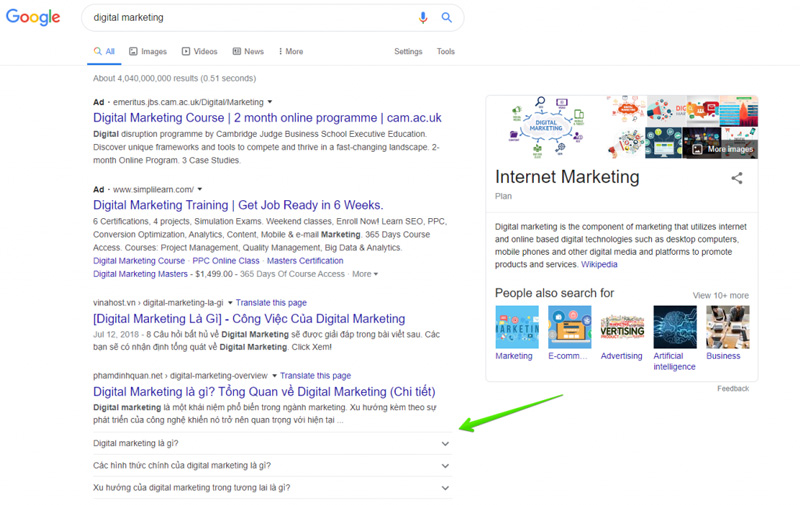Click "View 10+ more" link
Viewport: 800px width, 505px height.
(720, 295)
